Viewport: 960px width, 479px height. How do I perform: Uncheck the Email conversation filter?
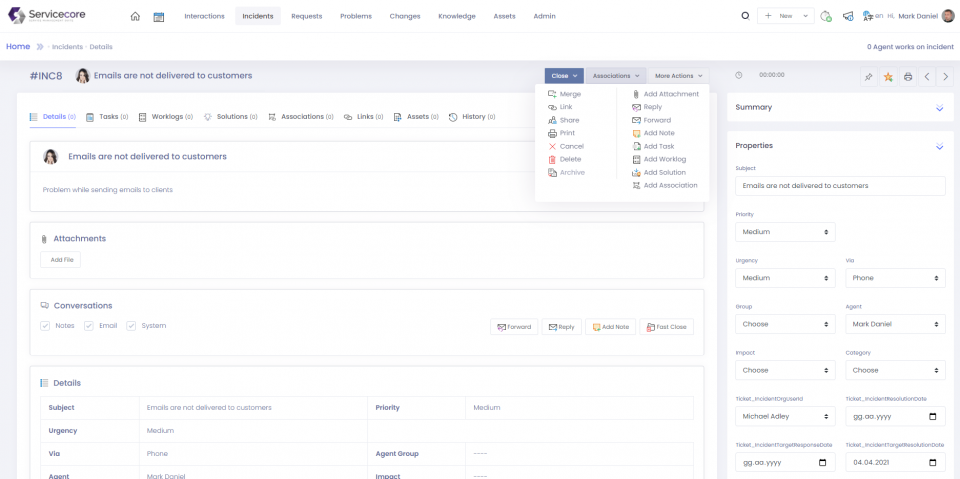tap(89, 326)
